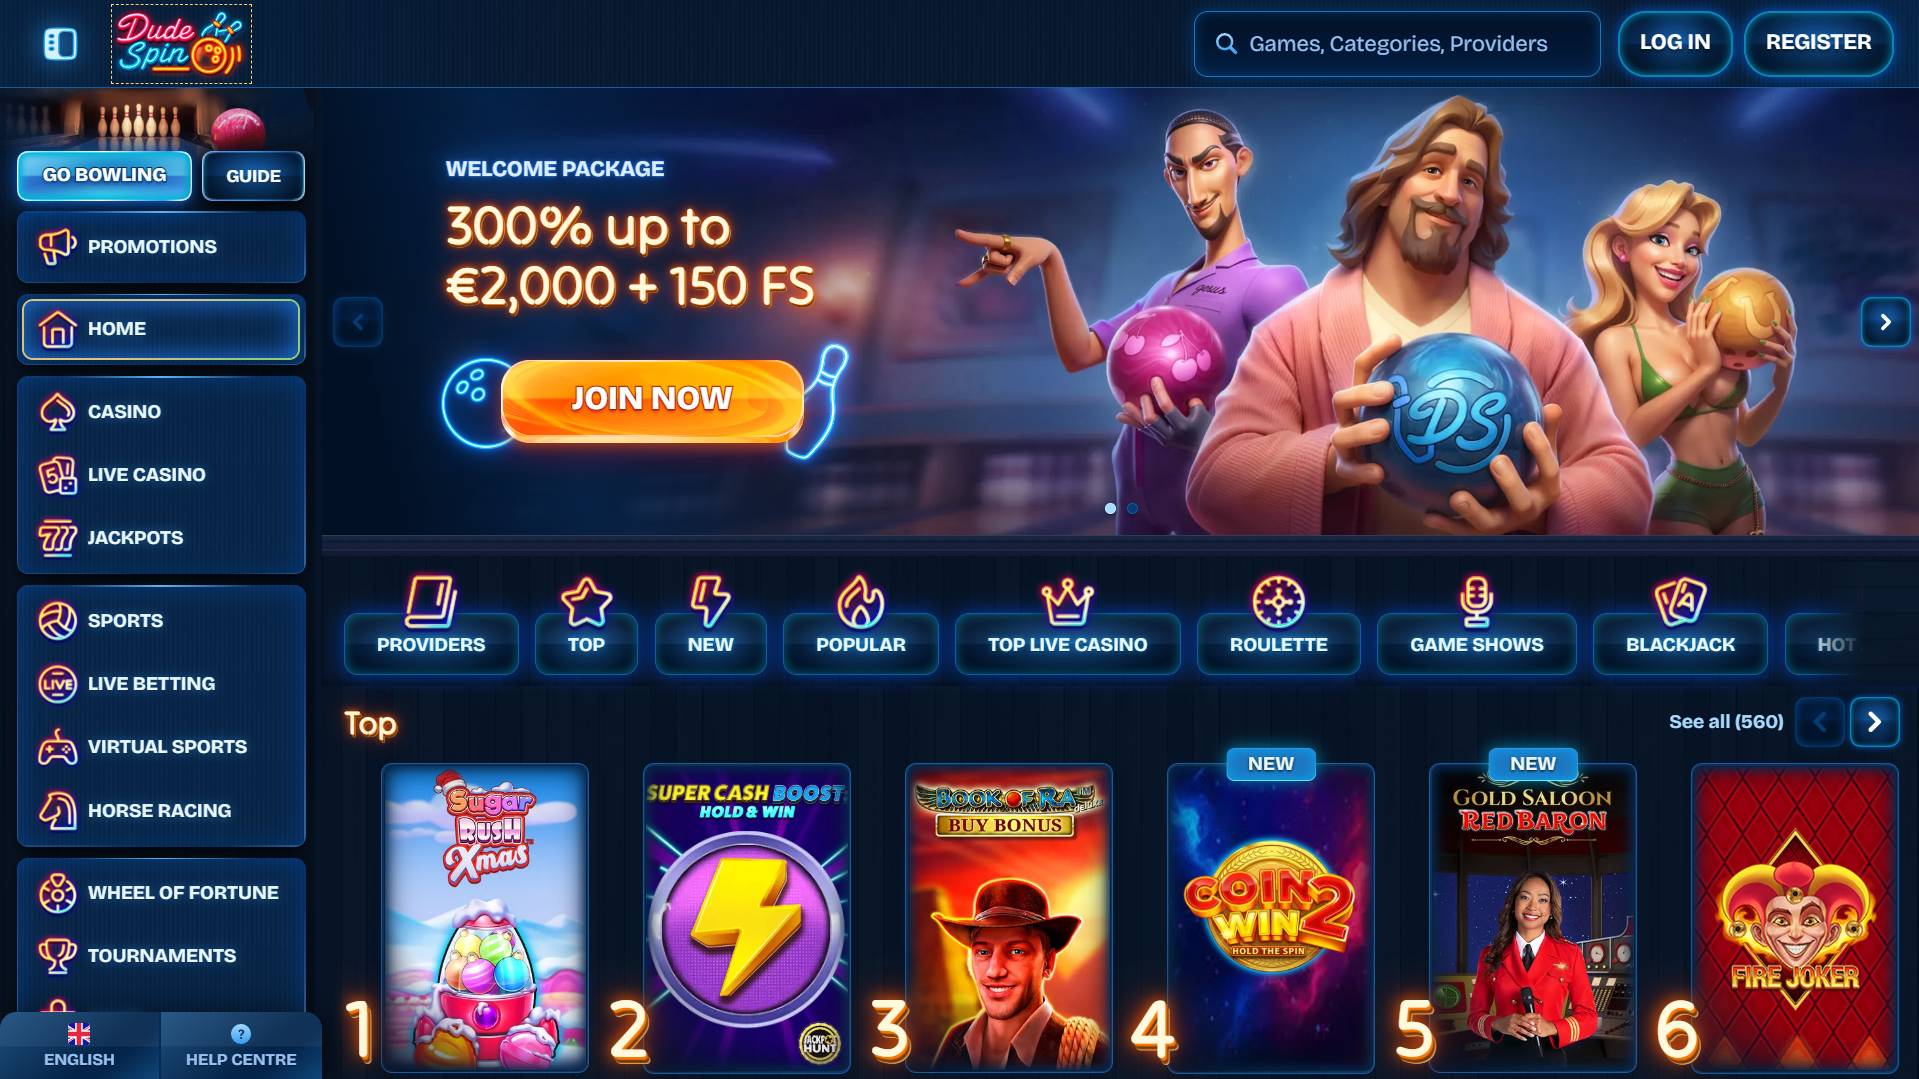Open the Book of Ra game thumbnail

coord(1008,917)
